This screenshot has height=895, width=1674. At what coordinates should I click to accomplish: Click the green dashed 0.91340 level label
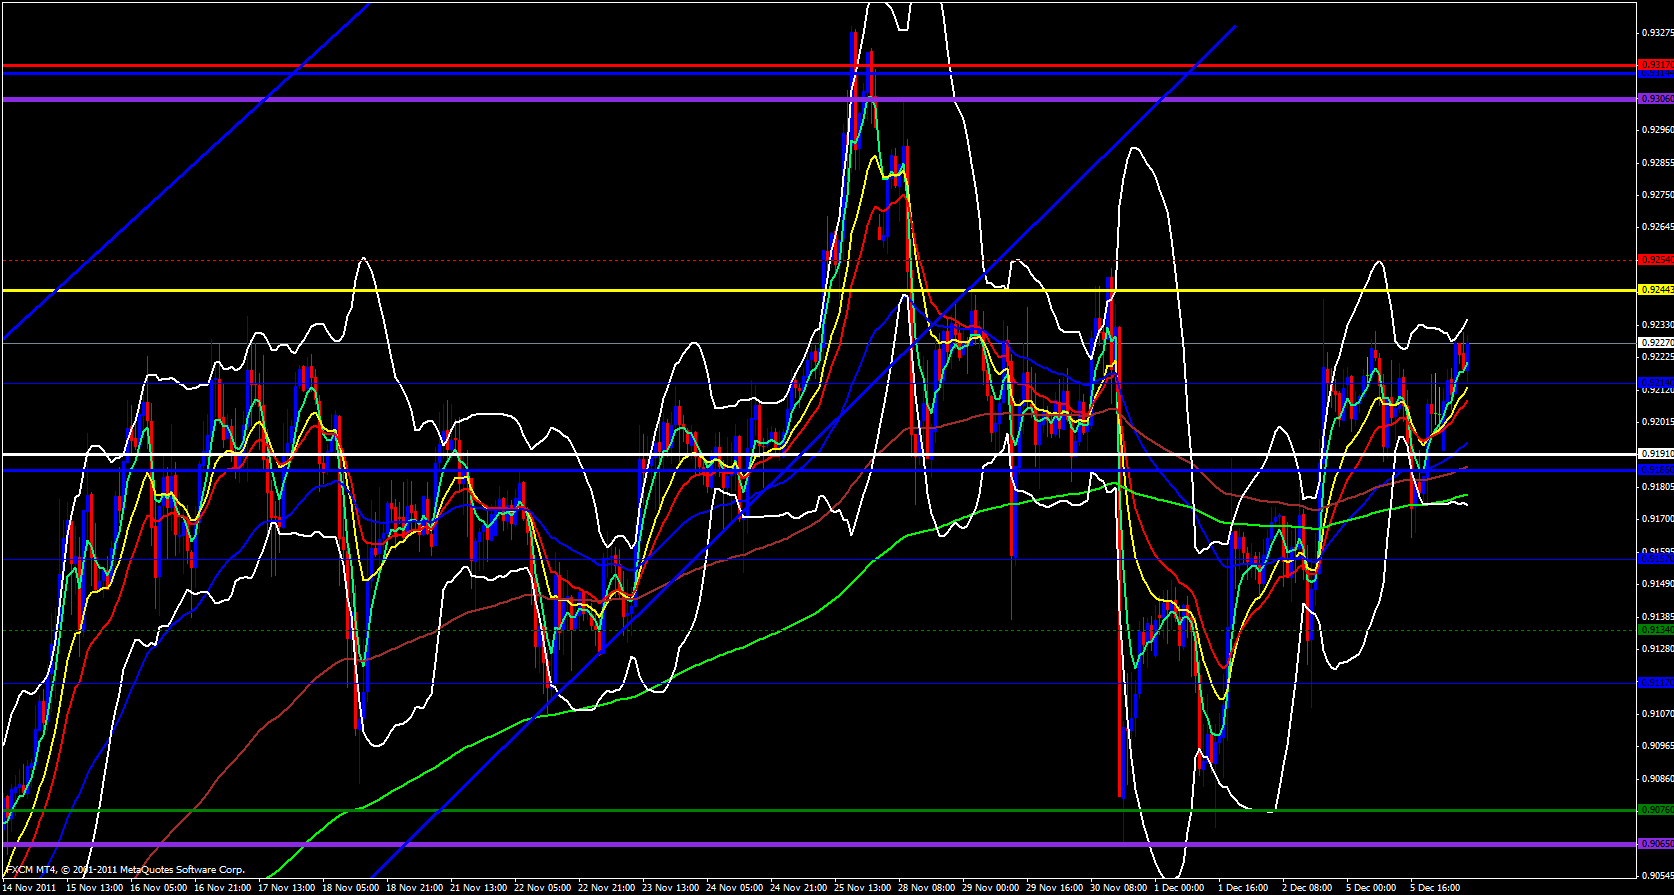click(1656, 630)
